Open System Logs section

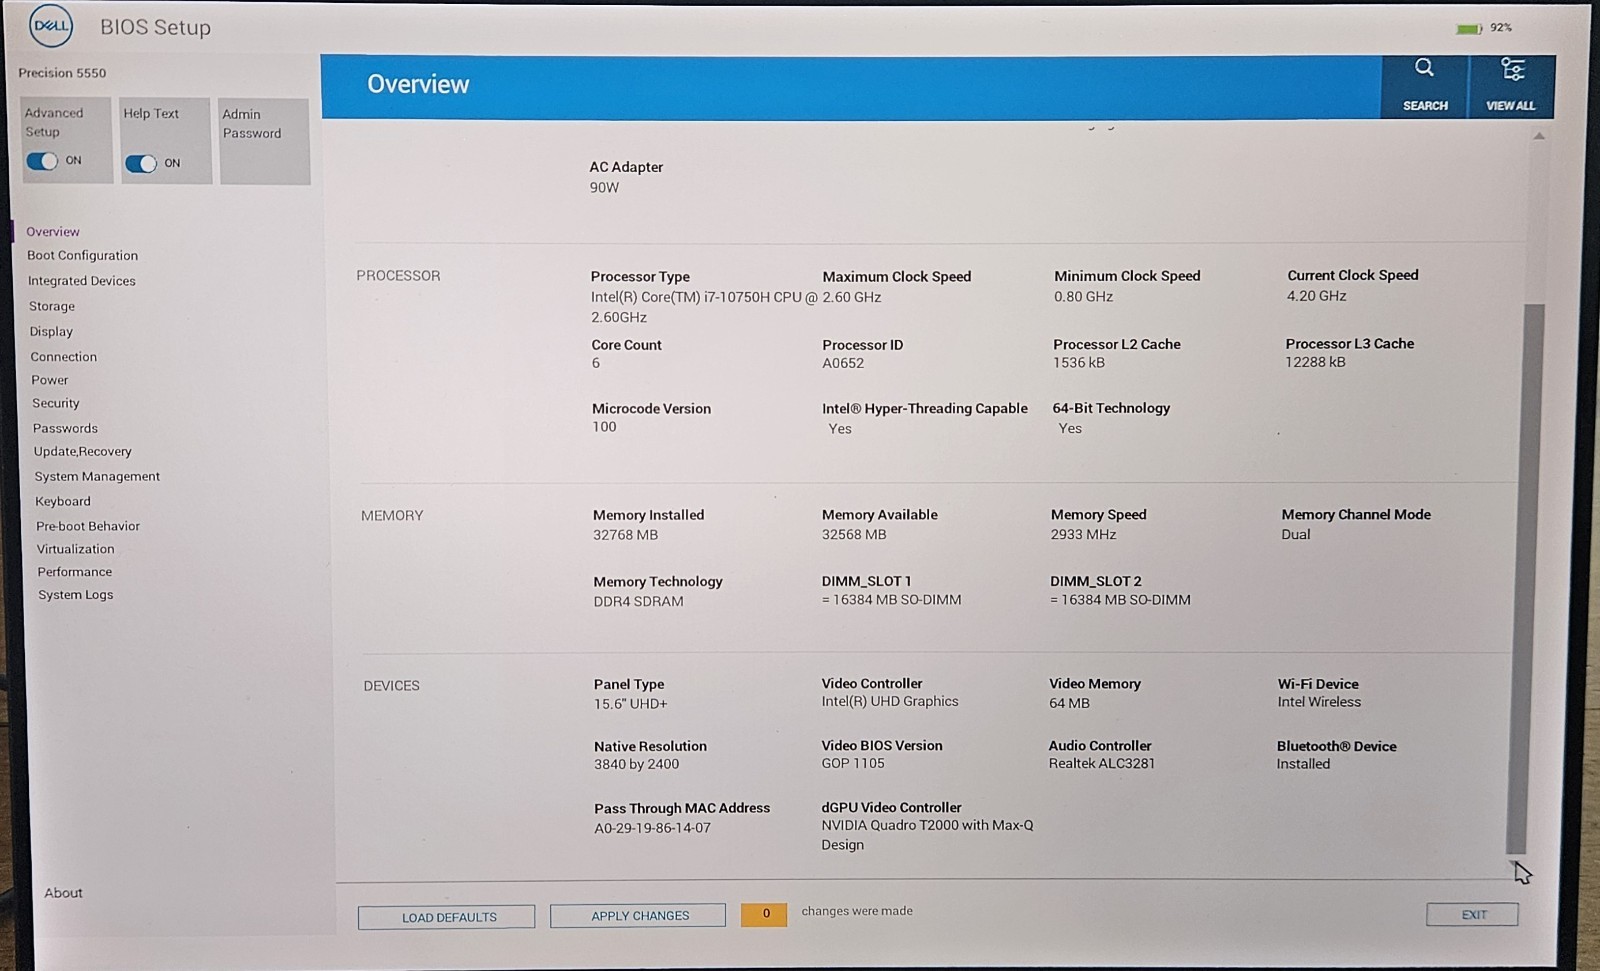tap(76, 595)
